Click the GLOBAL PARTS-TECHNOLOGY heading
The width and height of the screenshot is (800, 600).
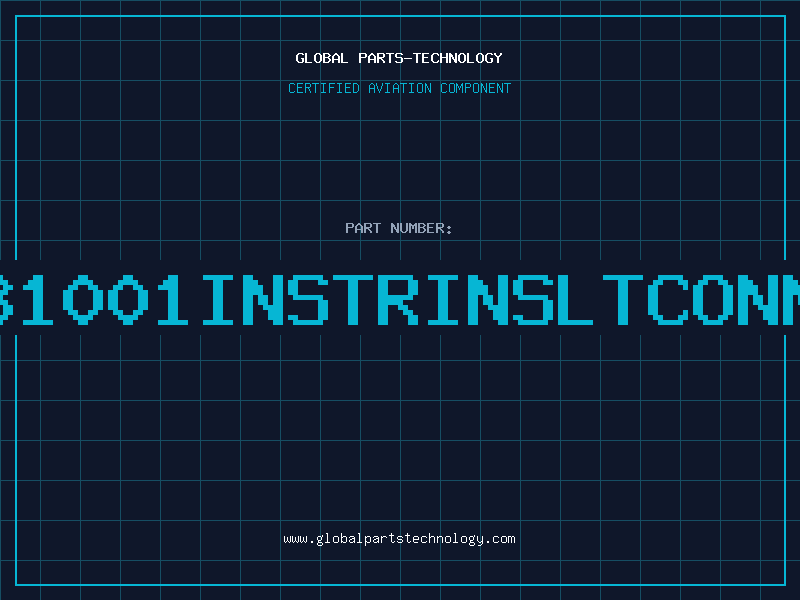[399, 58]
